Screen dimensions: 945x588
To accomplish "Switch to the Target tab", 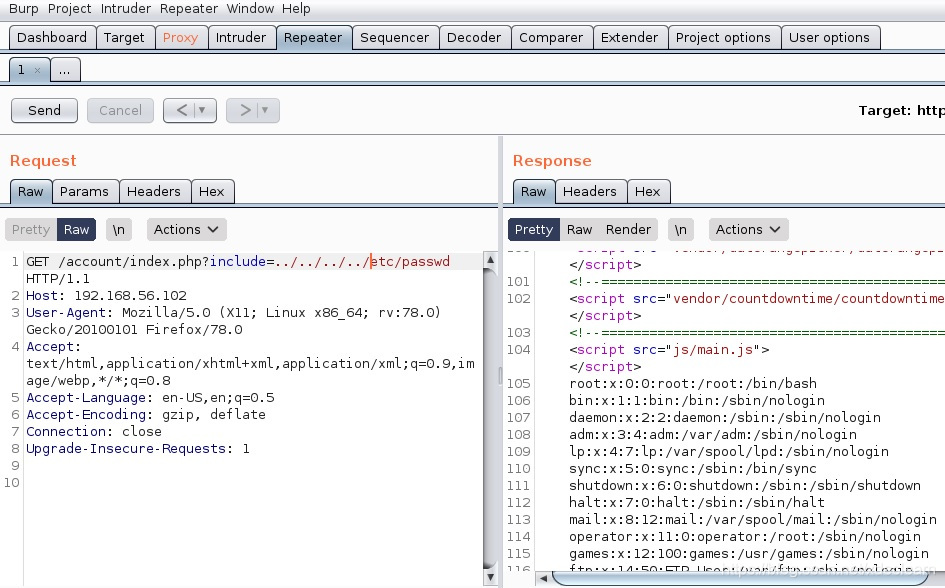I will point(124,37).
